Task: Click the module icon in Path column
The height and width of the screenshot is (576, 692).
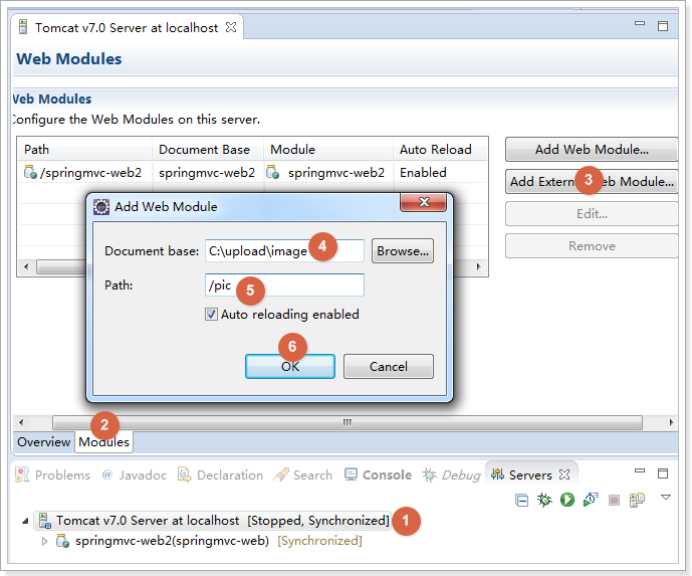Action: (x=30, y=172)
